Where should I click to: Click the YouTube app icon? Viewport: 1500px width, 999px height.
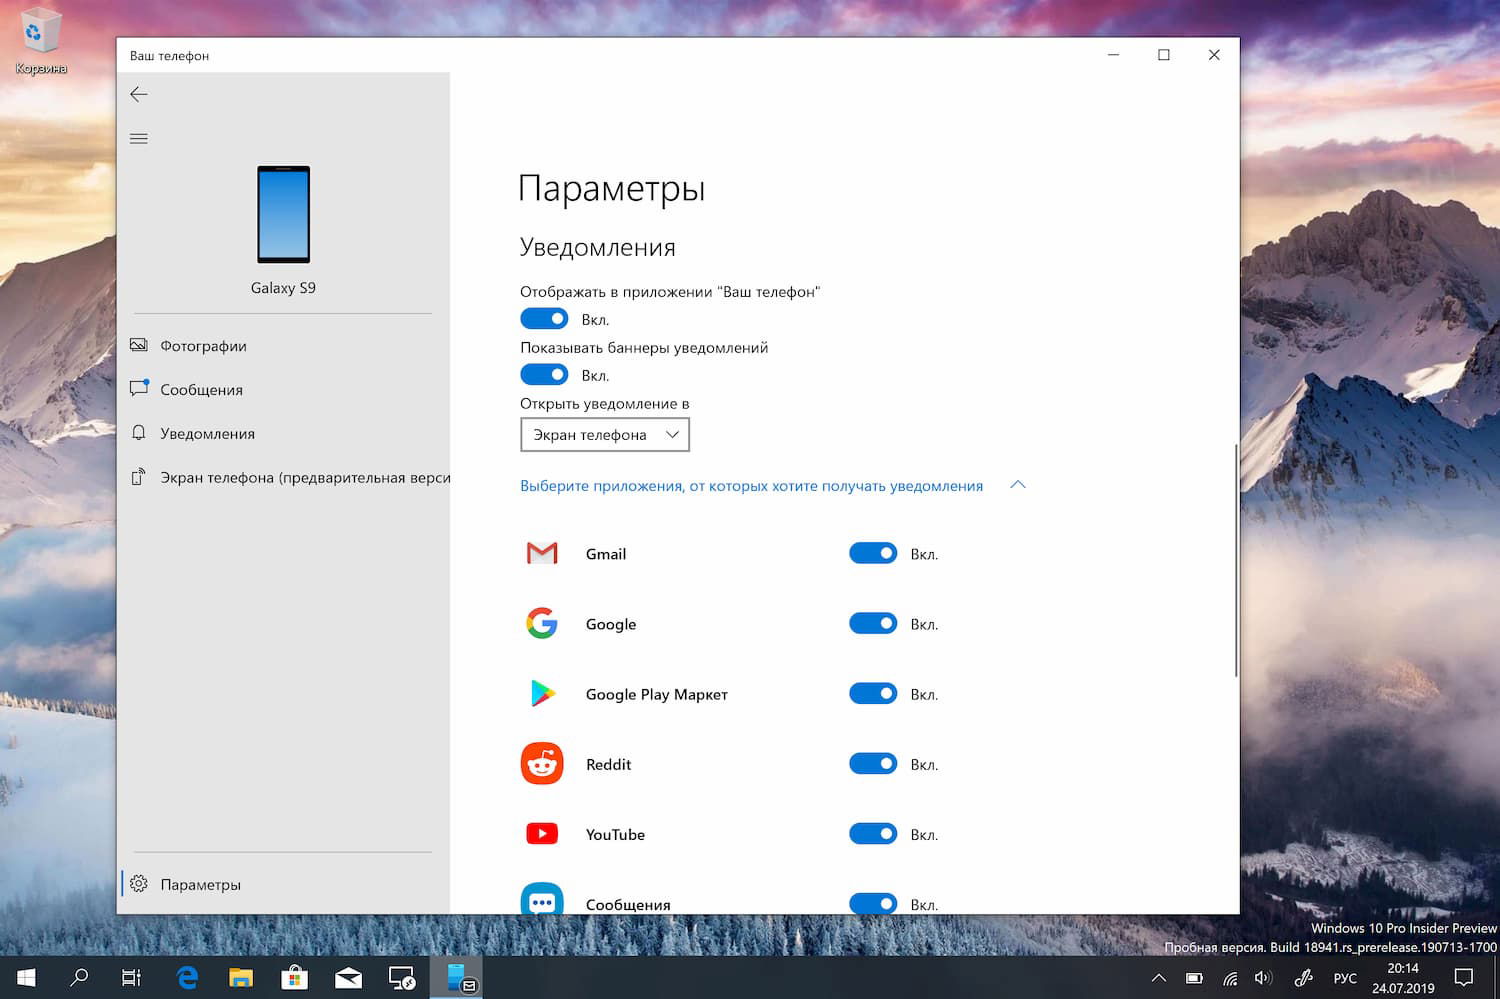coord(542,833)
